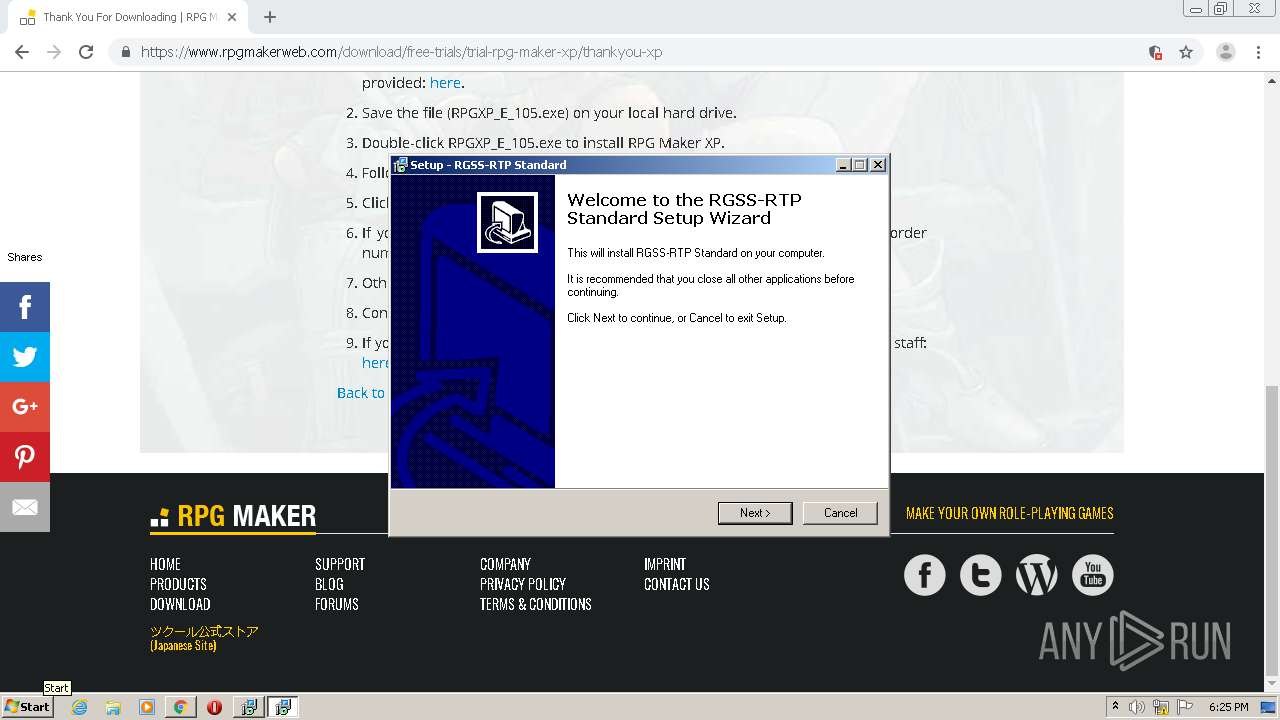Close the RGSS-RTP Setup dialog
The image size is (1280, 720).
click(878, 165)
